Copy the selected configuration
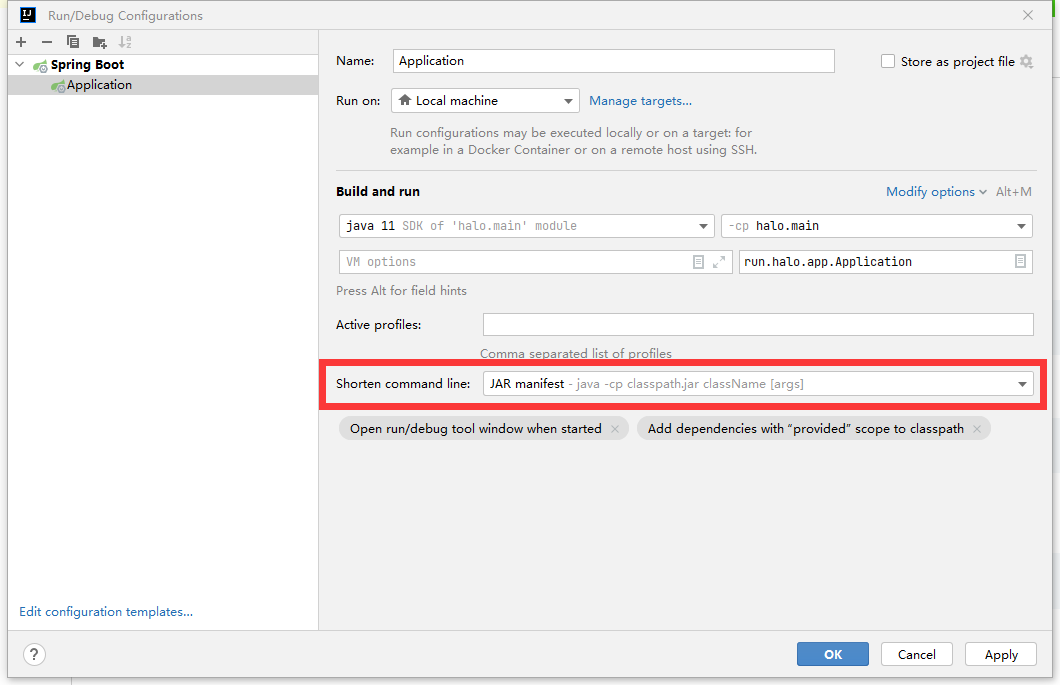 tap(73, 42)
